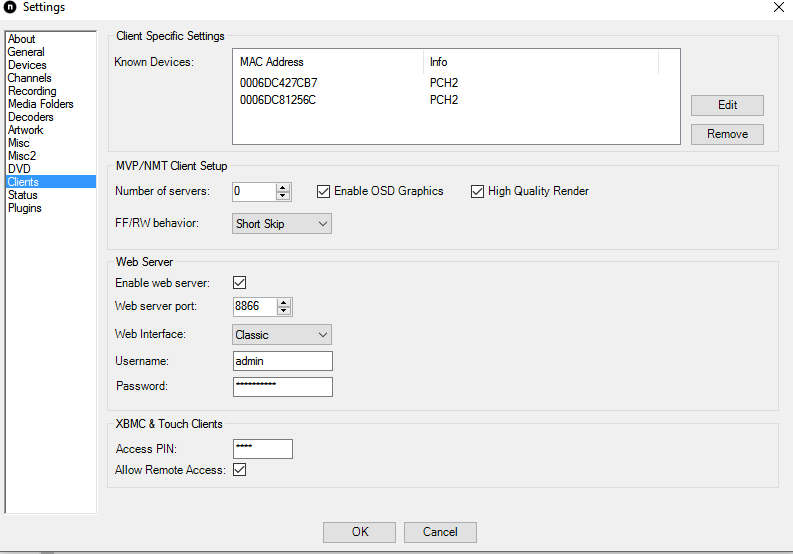Open the FF/RW behavior dropdown
The image size is (793, 554).
[x=282, y=224]
